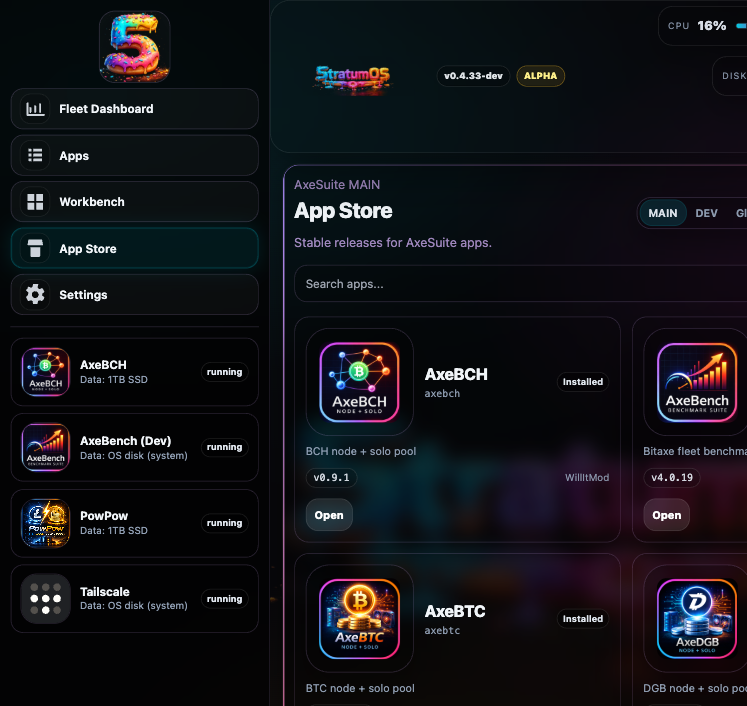747x706 pixels.
Task: Click the CPU 16% usage indicator
Action: pos(702,26)
